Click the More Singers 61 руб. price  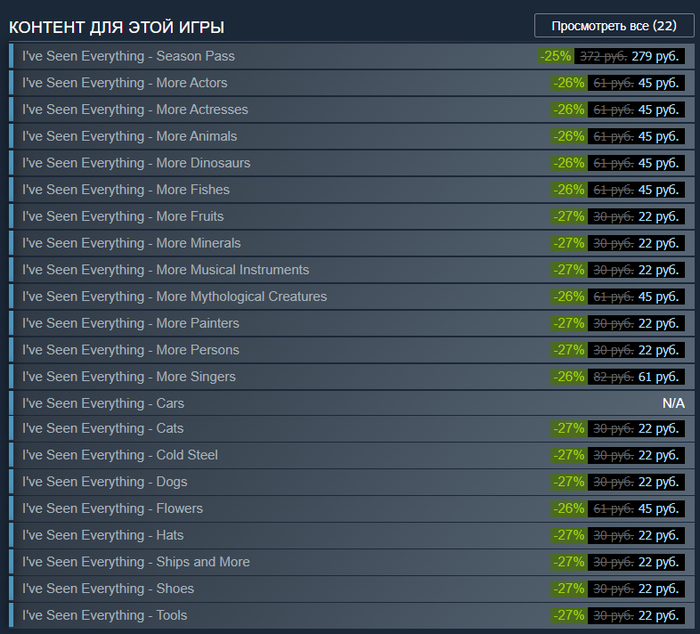coord(658,377)
